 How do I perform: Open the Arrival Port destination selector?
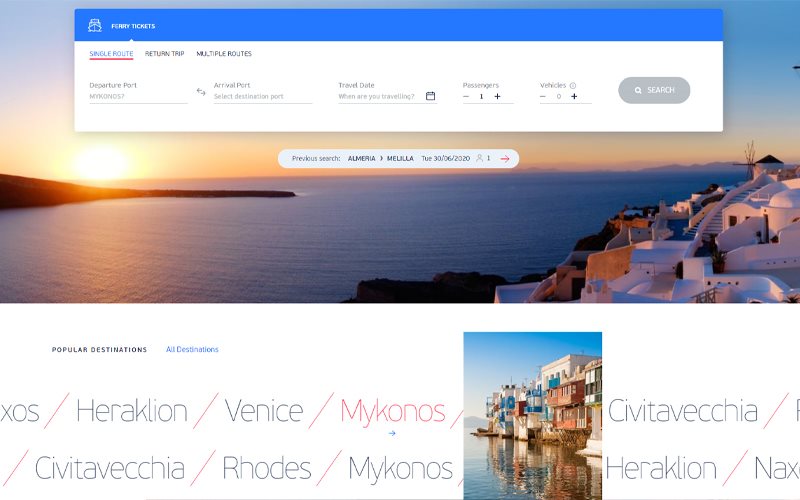pyautogui.click(x=262, y=97)
